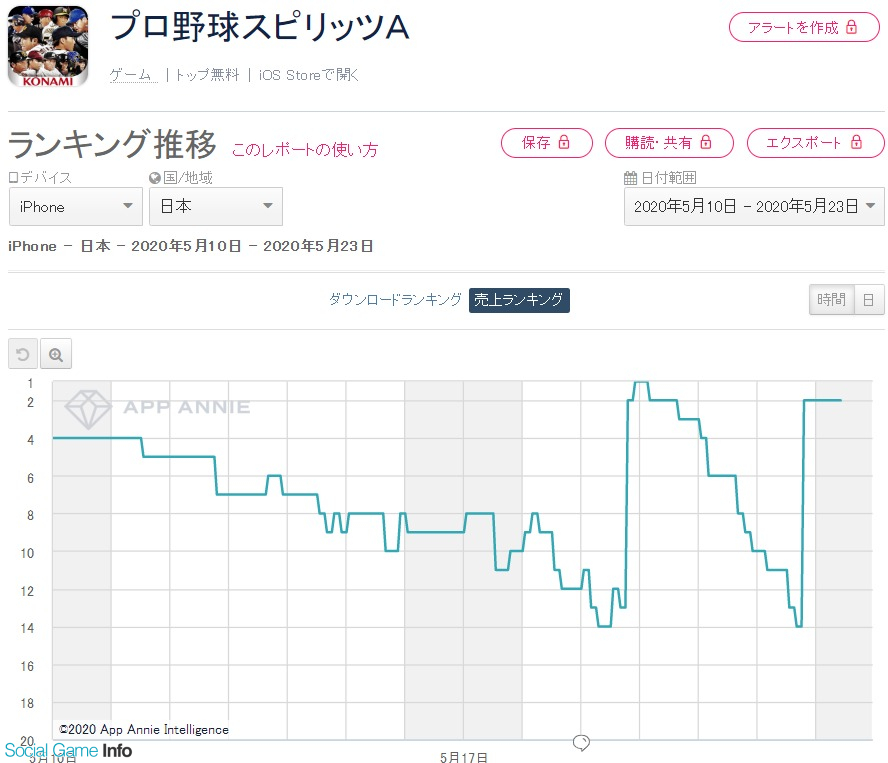Screen dimensions: 888x763
Task: Click the Pro Yakyuu Spirits A app icon
Action: [47, 46]
